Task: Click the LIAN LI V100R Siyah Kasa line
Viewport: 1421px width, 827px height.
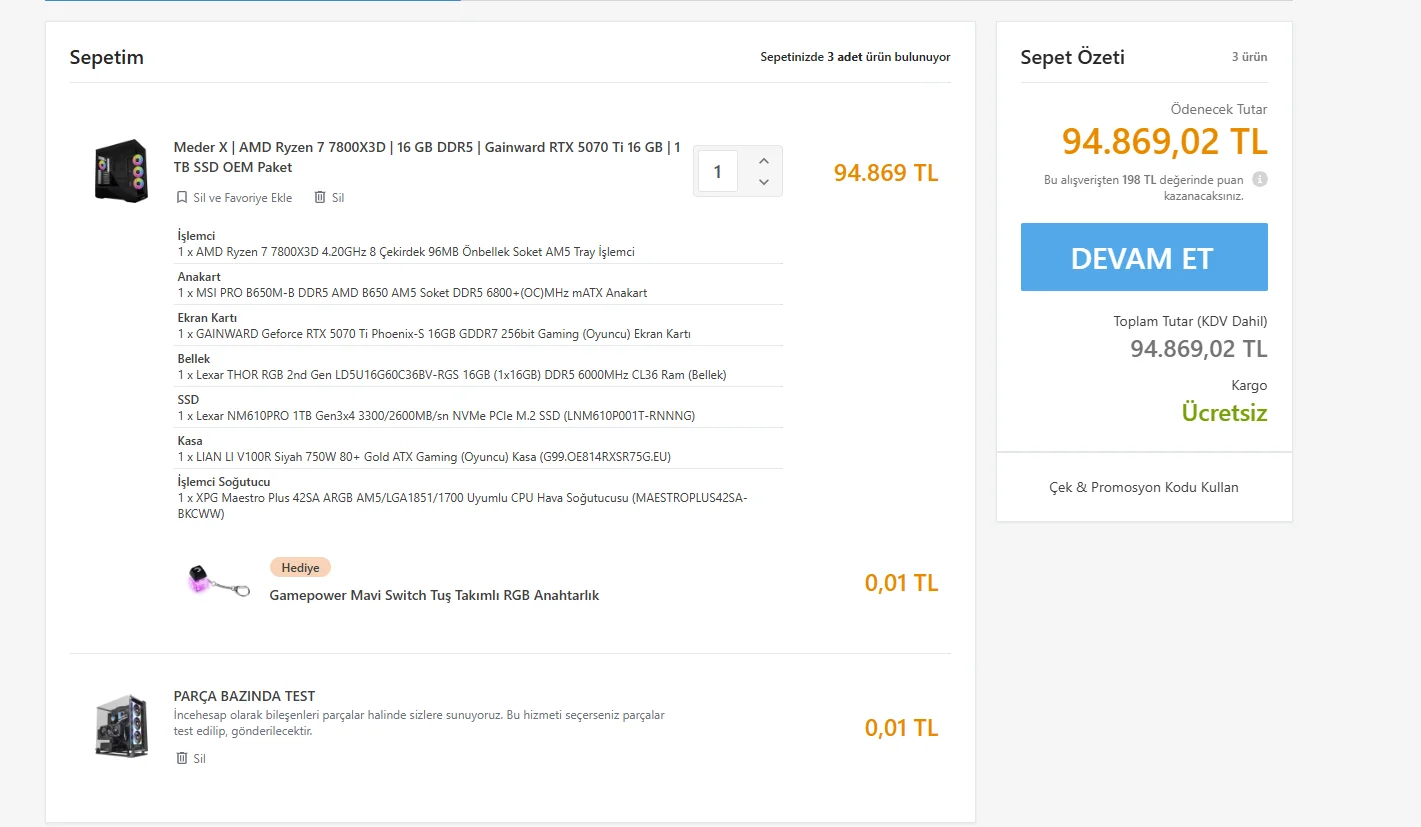Action: [x=424, y=457]
